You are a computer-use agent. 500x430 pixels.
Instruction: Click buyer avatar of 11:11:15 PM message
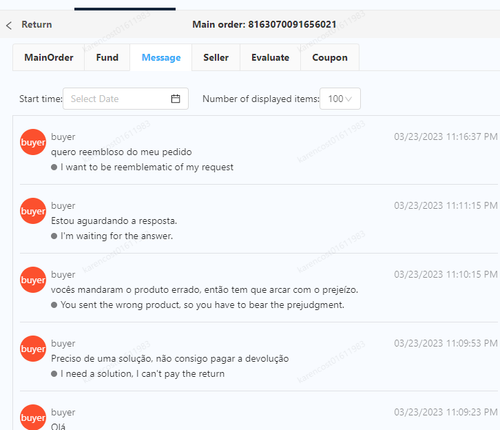[33, 211]
